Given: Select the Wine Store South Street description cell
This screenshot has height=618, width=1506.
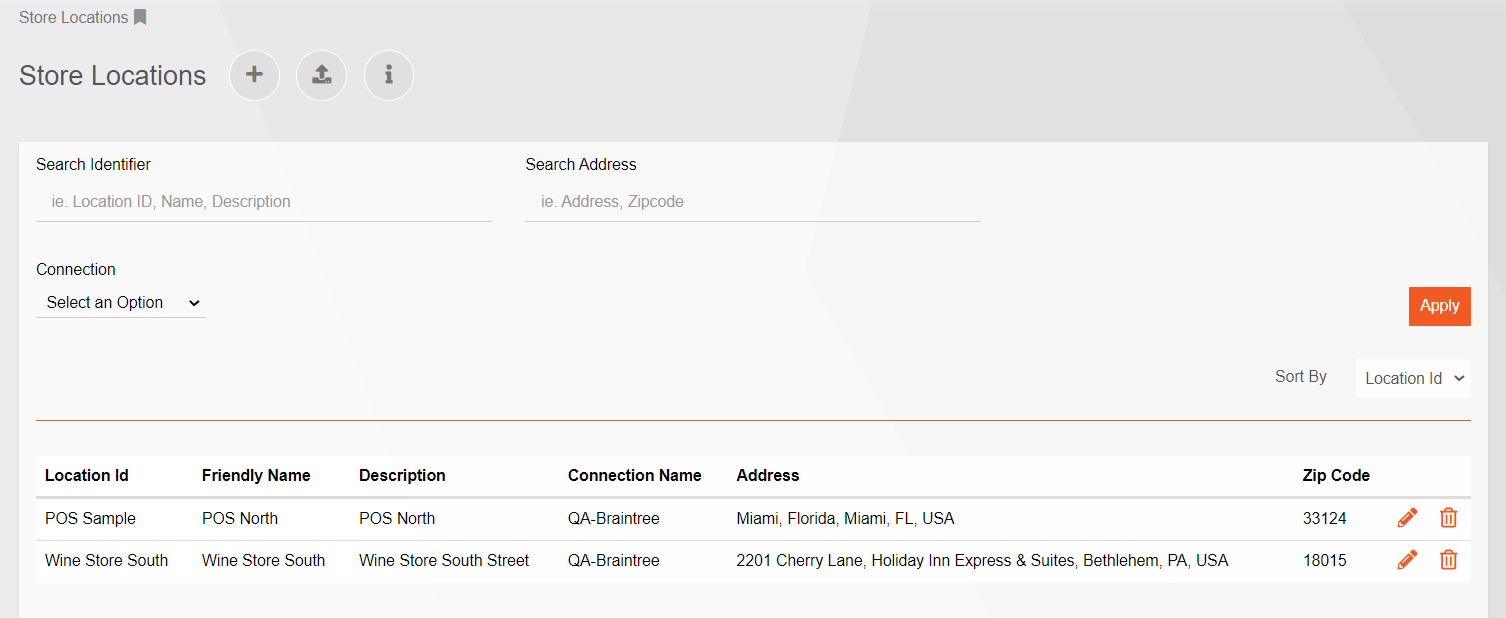Looking at the screenshot, I should pos(444,560).
